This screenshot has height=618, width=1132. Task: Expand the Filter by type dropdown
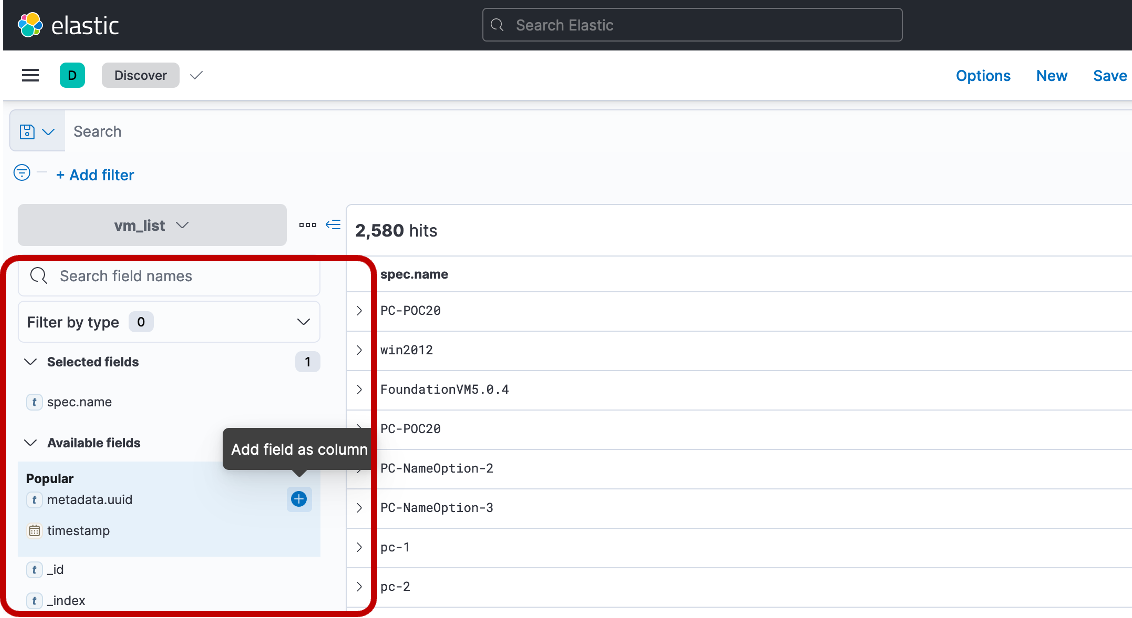click(x=169, y=322)
